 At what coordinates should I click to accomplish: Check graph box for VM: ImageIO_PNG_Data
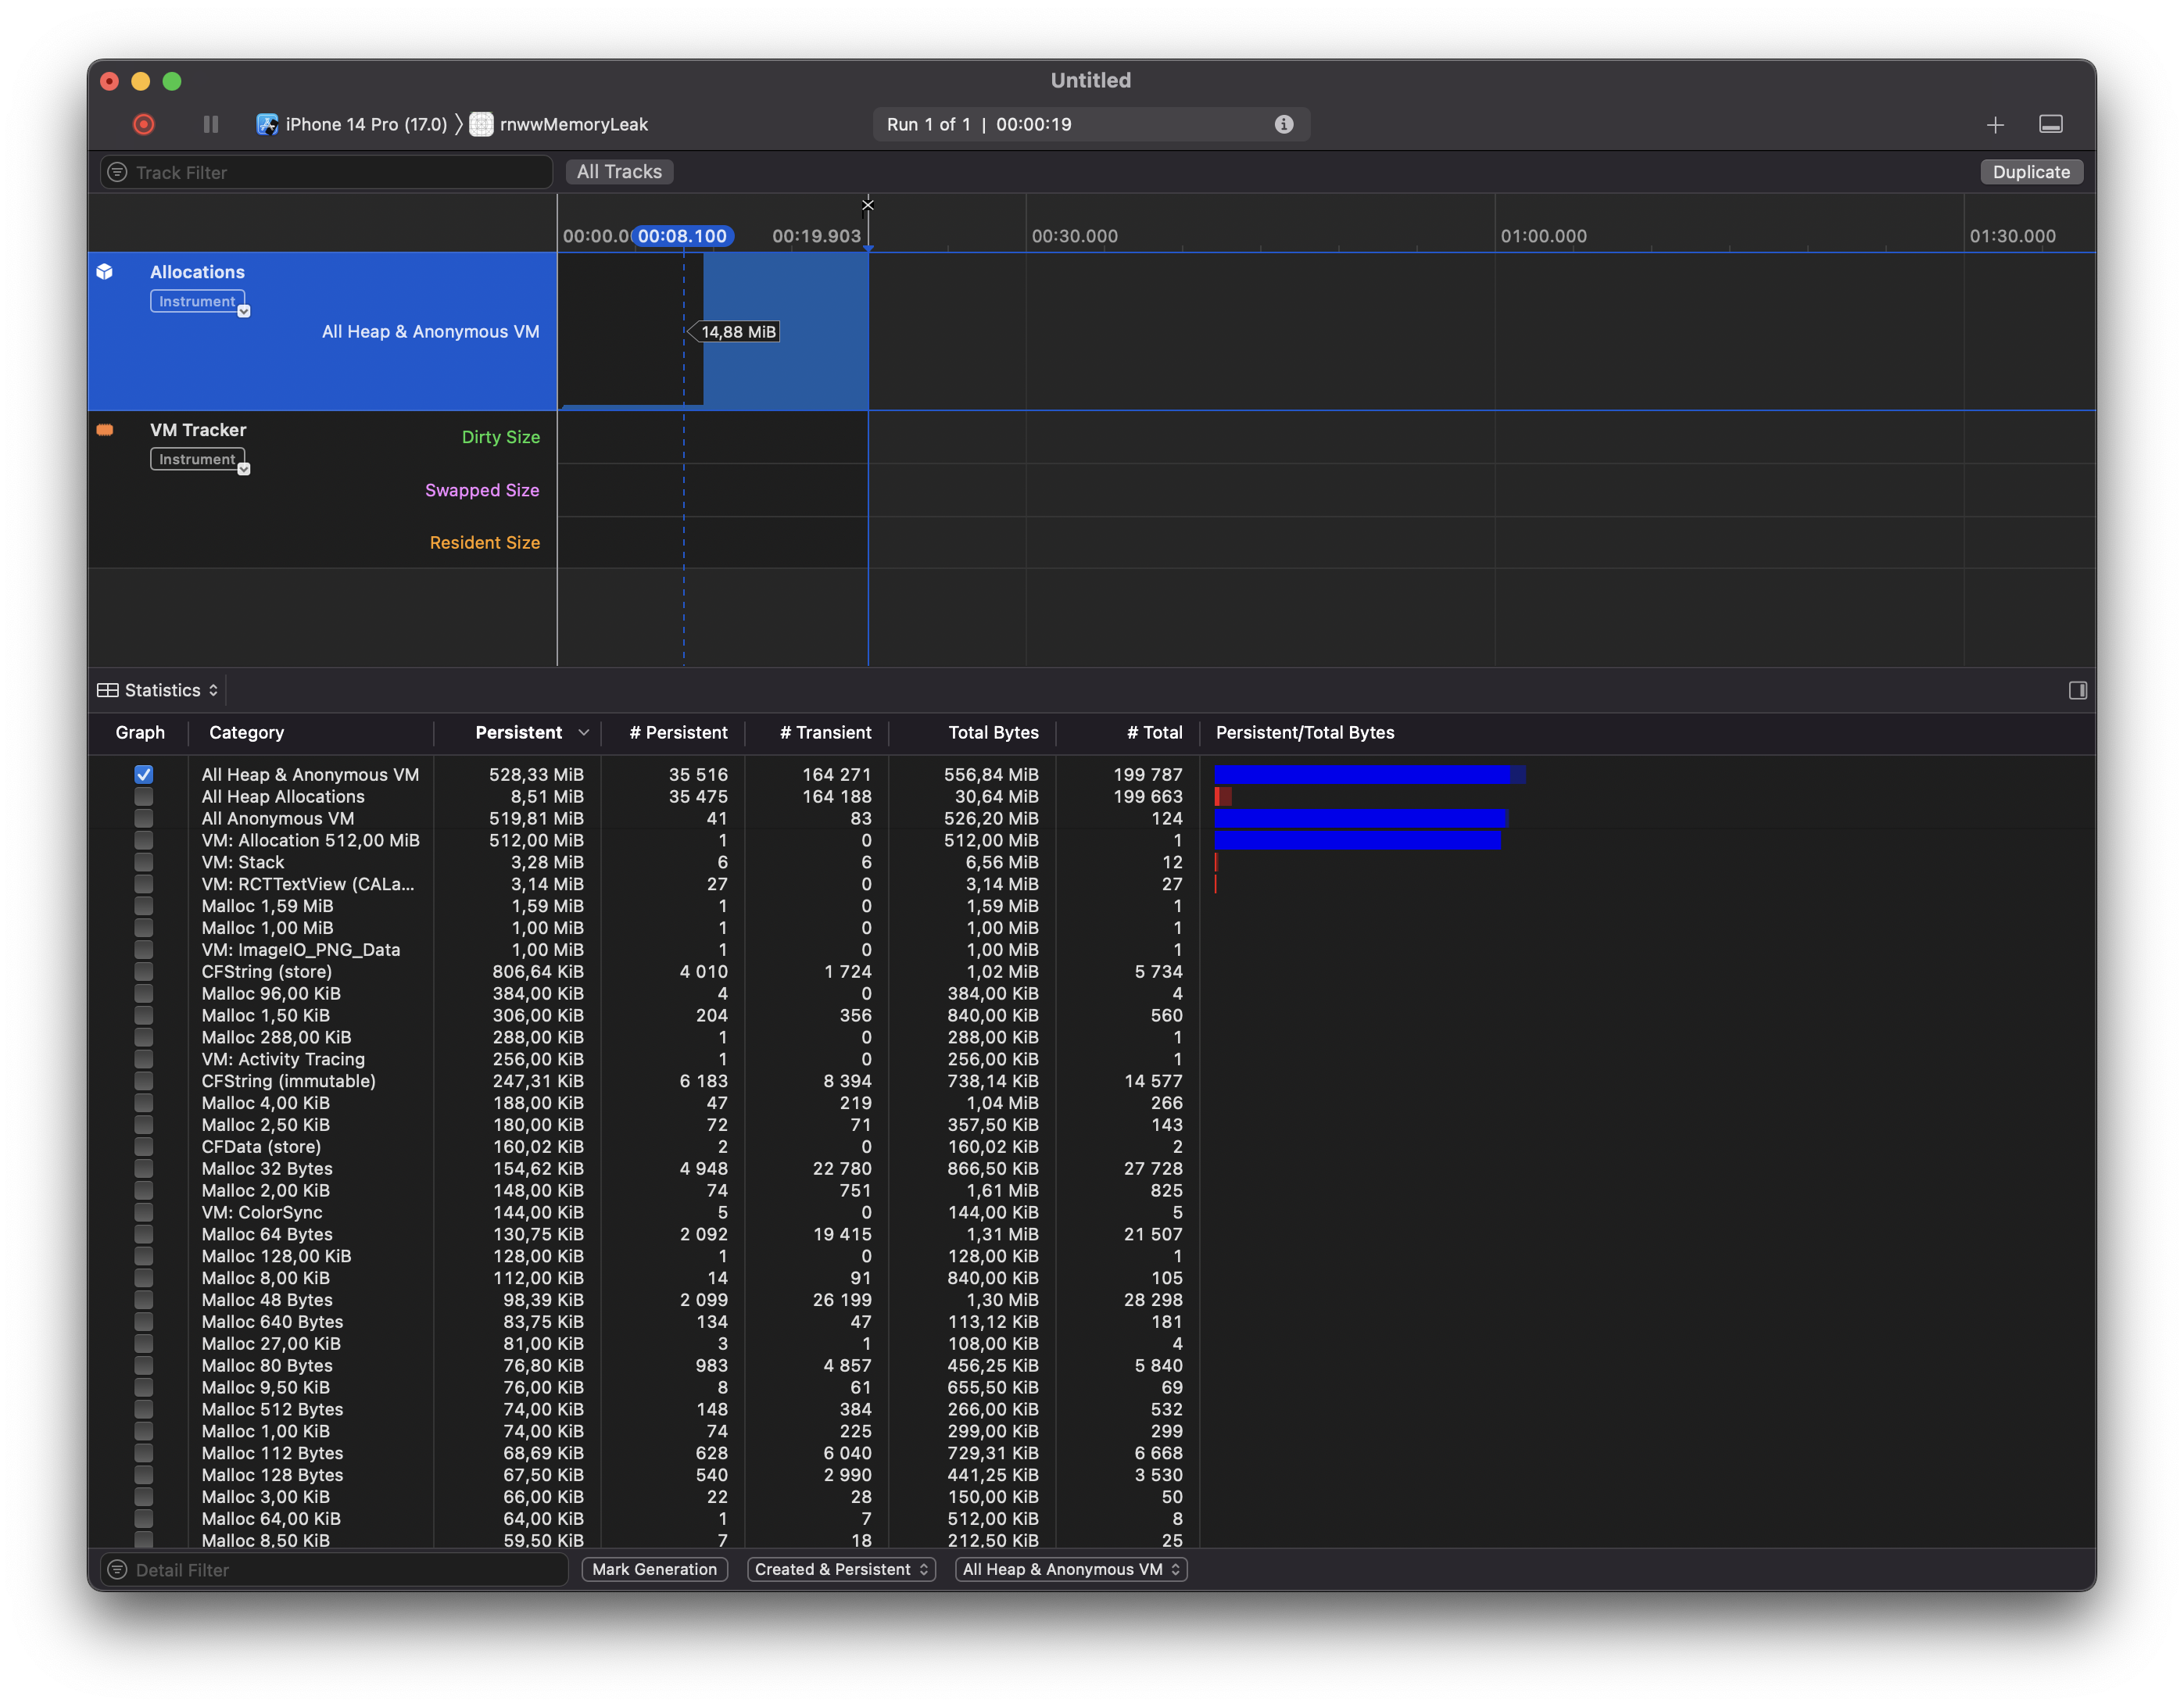(x=144, y=949)
